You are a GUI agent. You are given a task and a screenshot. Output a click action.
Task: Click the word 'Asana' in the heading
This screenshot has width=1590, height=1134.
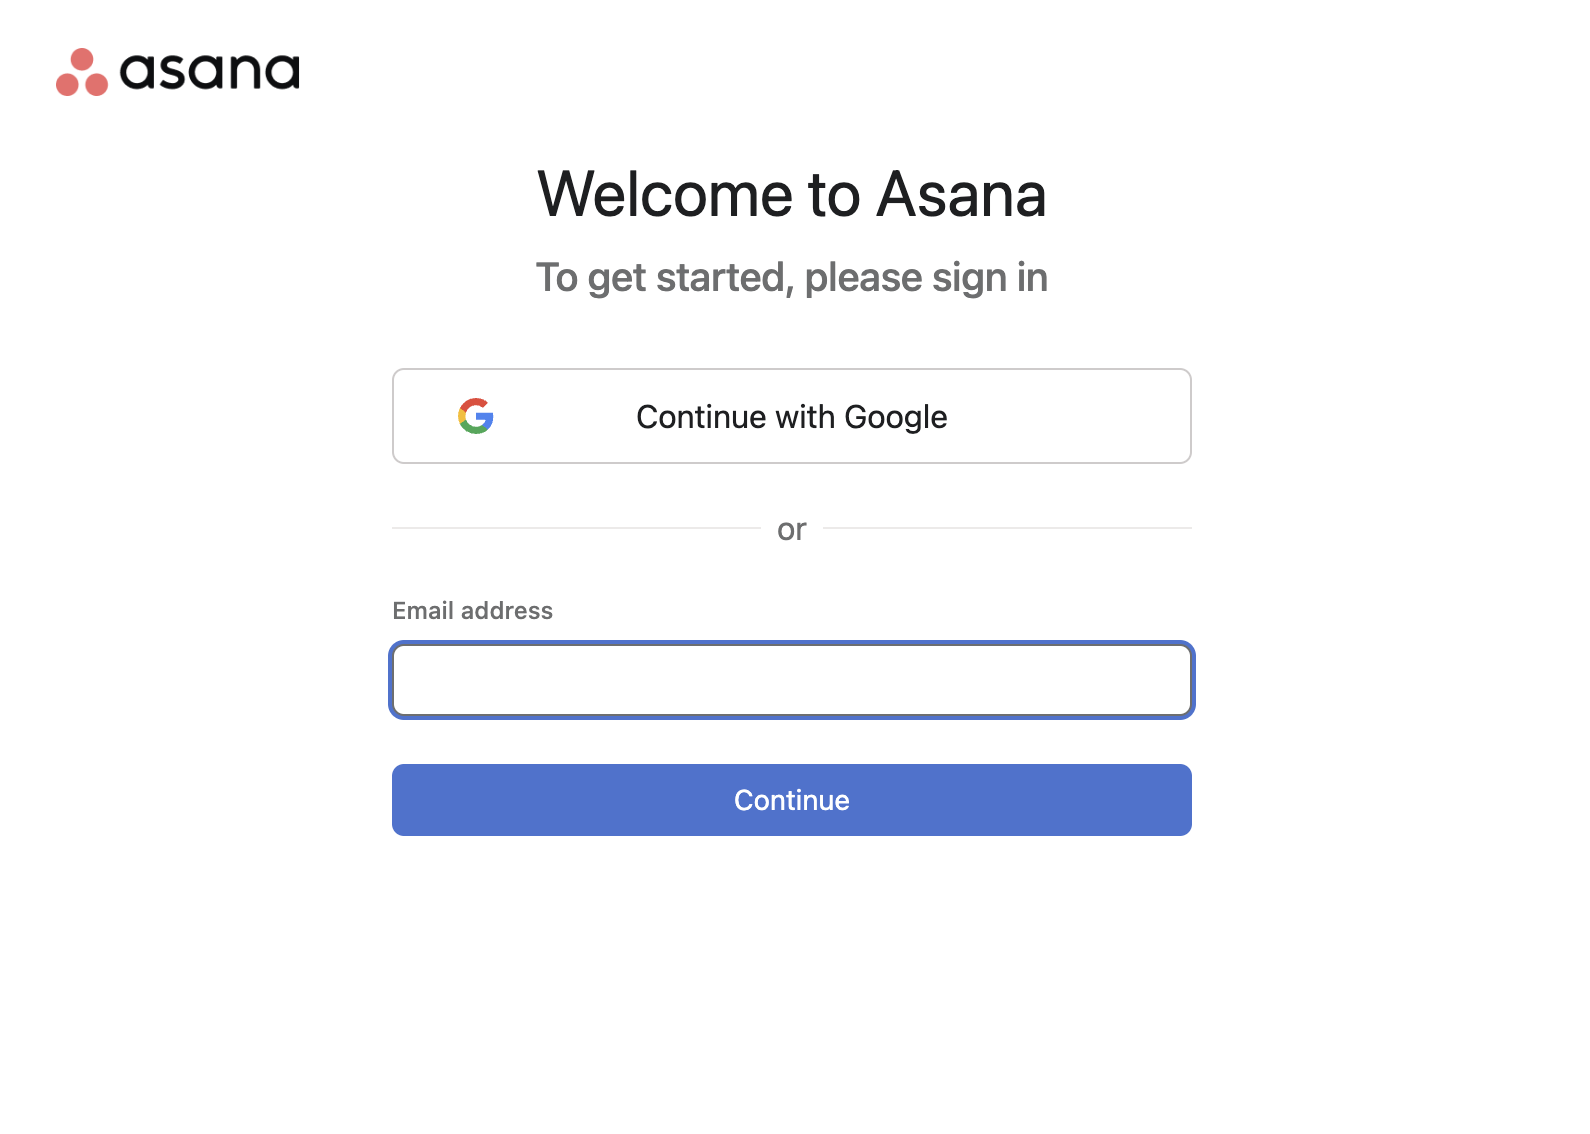(962, 194)
